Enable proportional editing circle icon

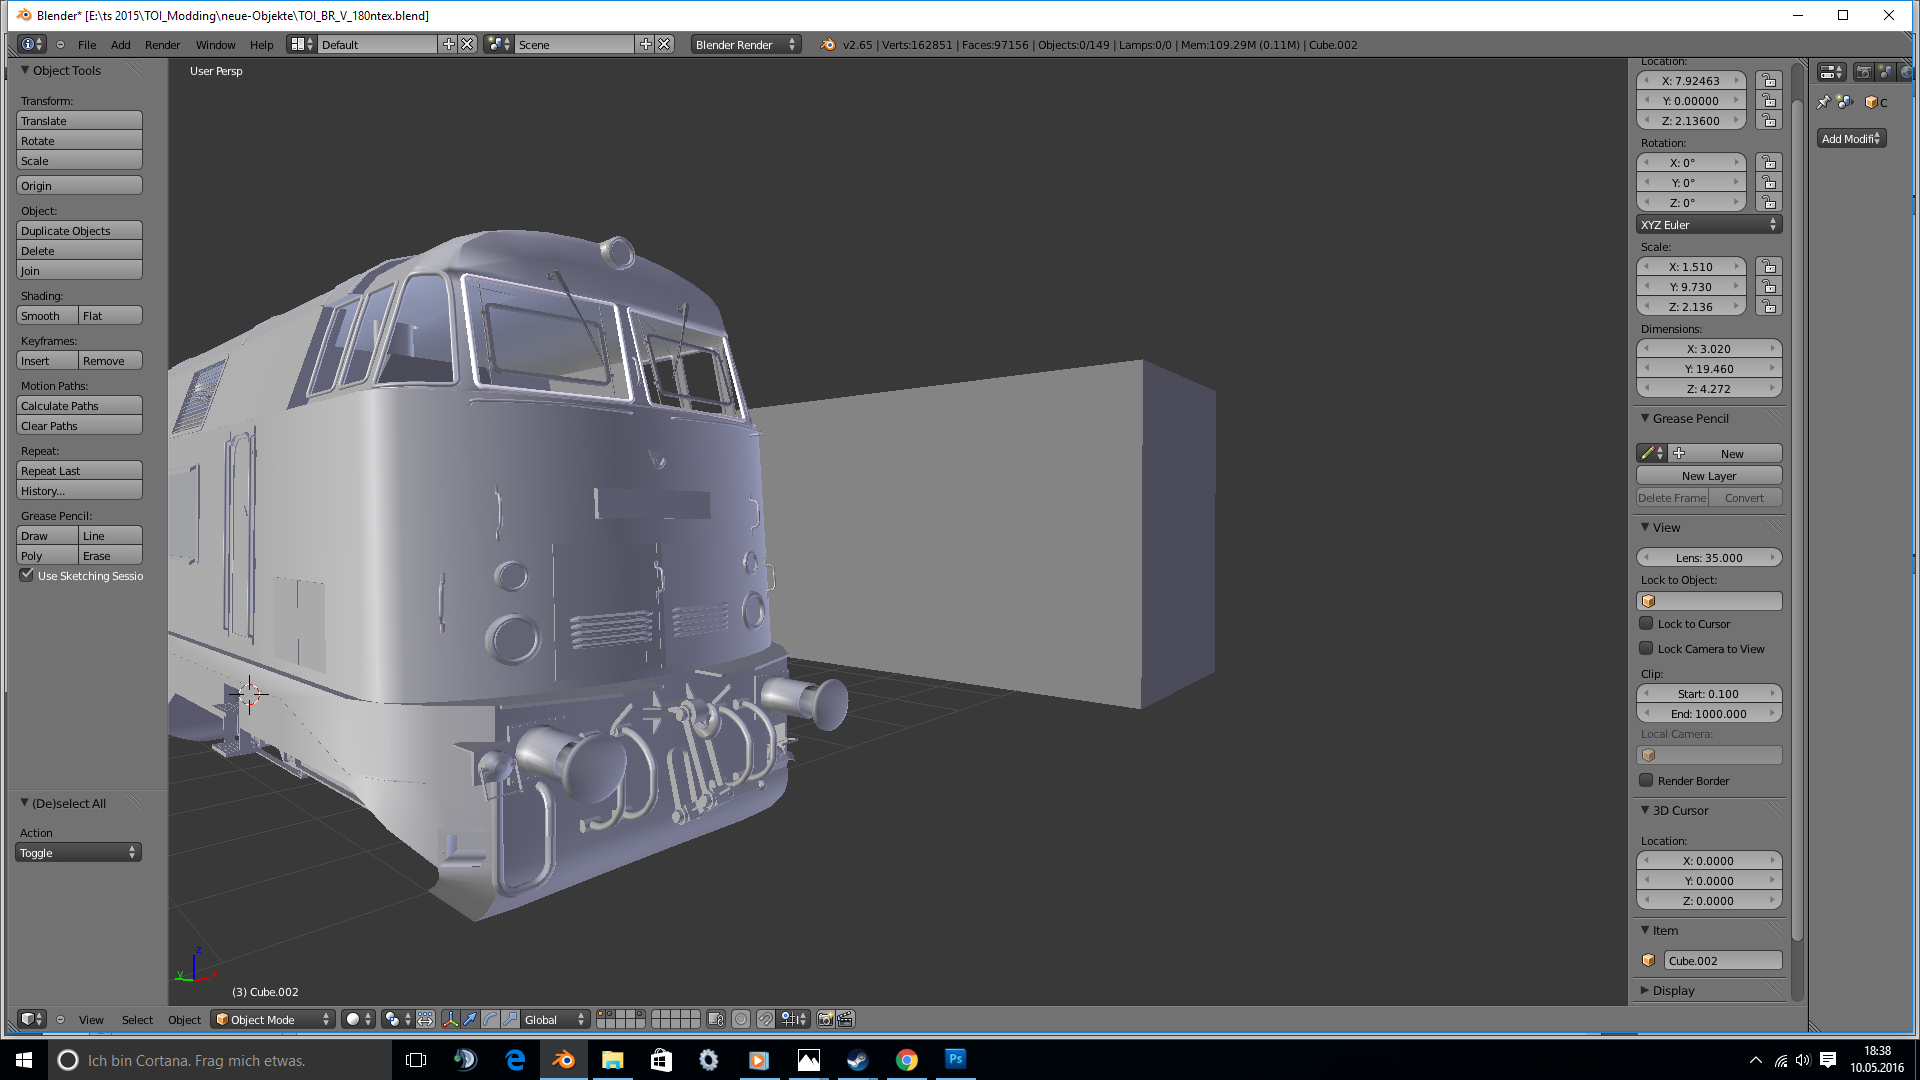(741, 1019)
